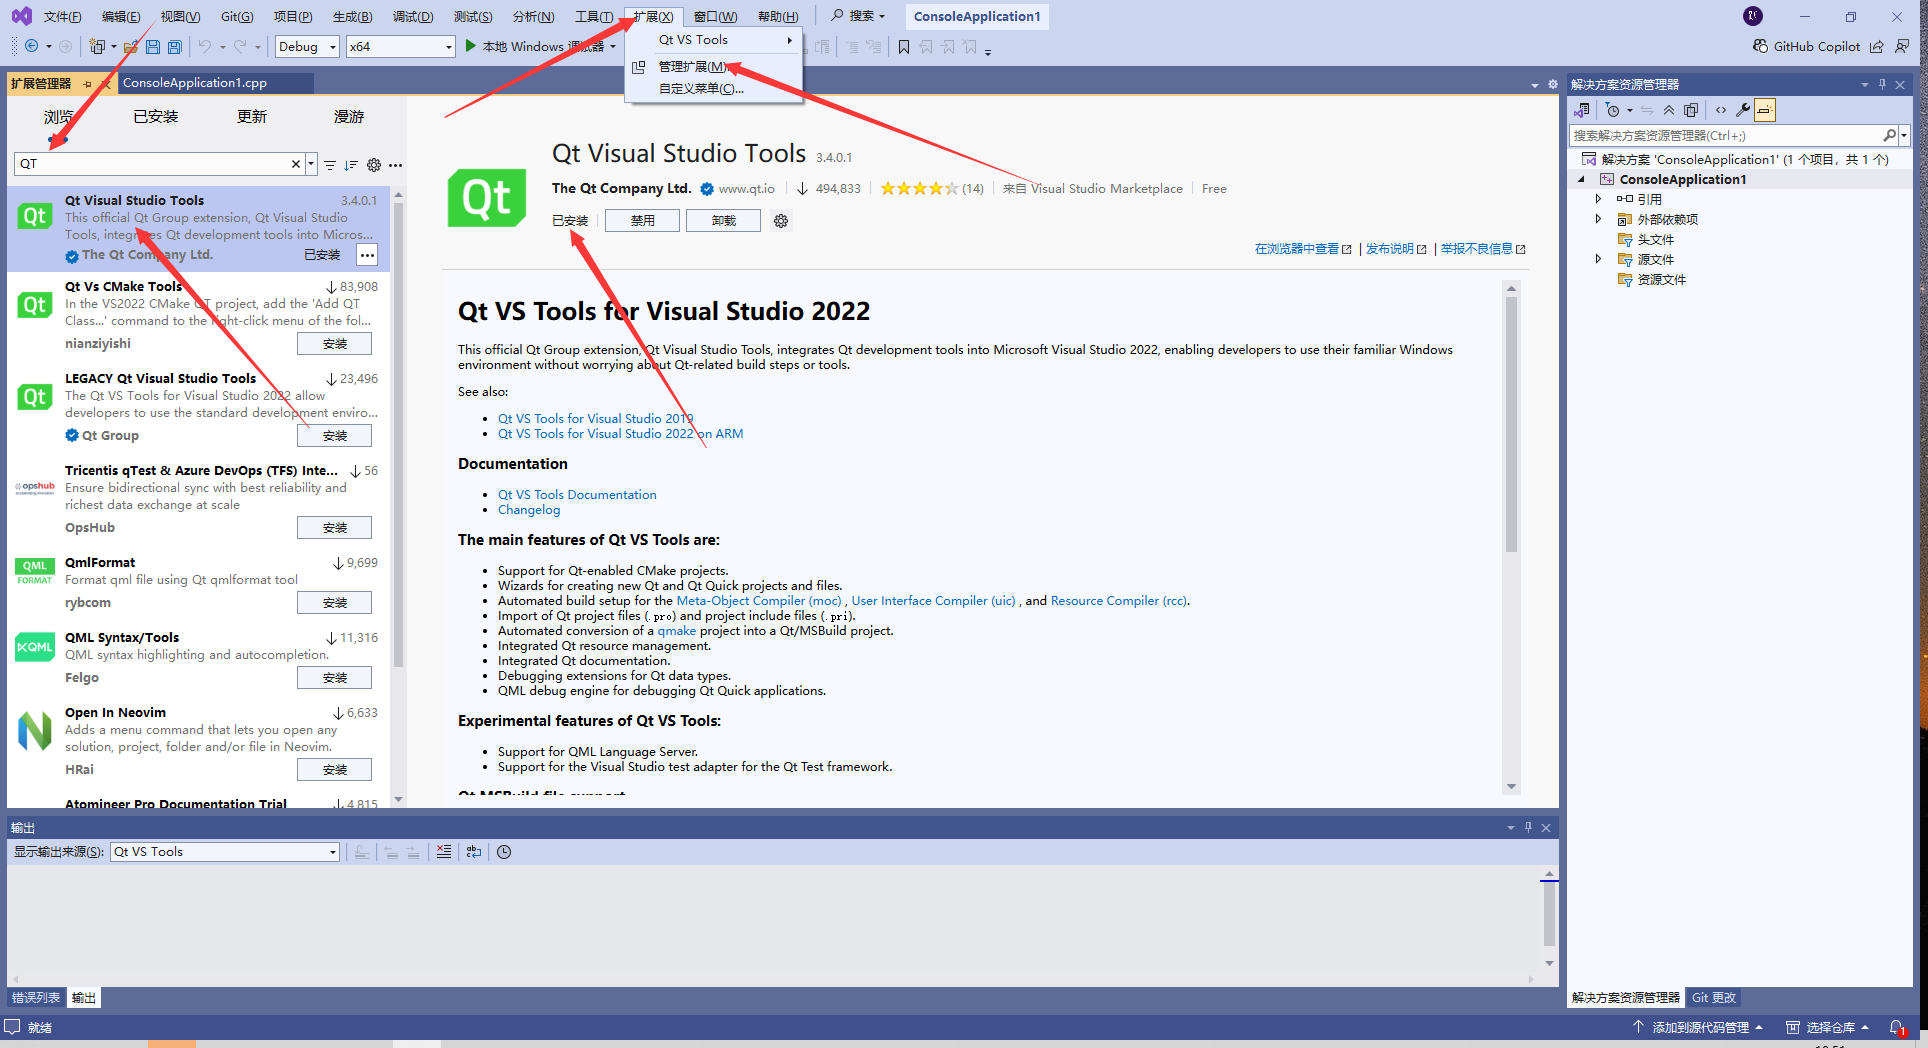The width and height of the screenshot is (1928, 1048).
Task: Click 选择仓库 in status bar
Action: pyautogui.click(x=1827, y=1028)
